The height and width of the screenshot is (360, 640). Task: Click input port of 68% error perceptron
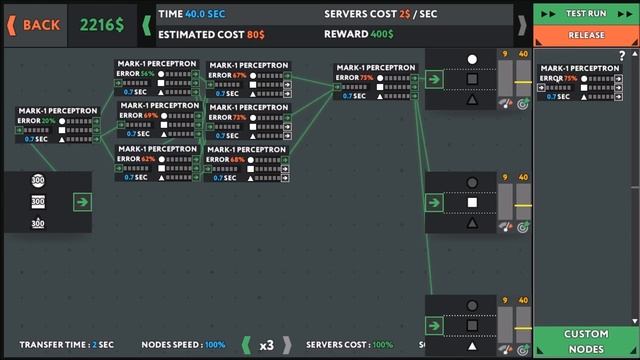(x=208, y=169)
